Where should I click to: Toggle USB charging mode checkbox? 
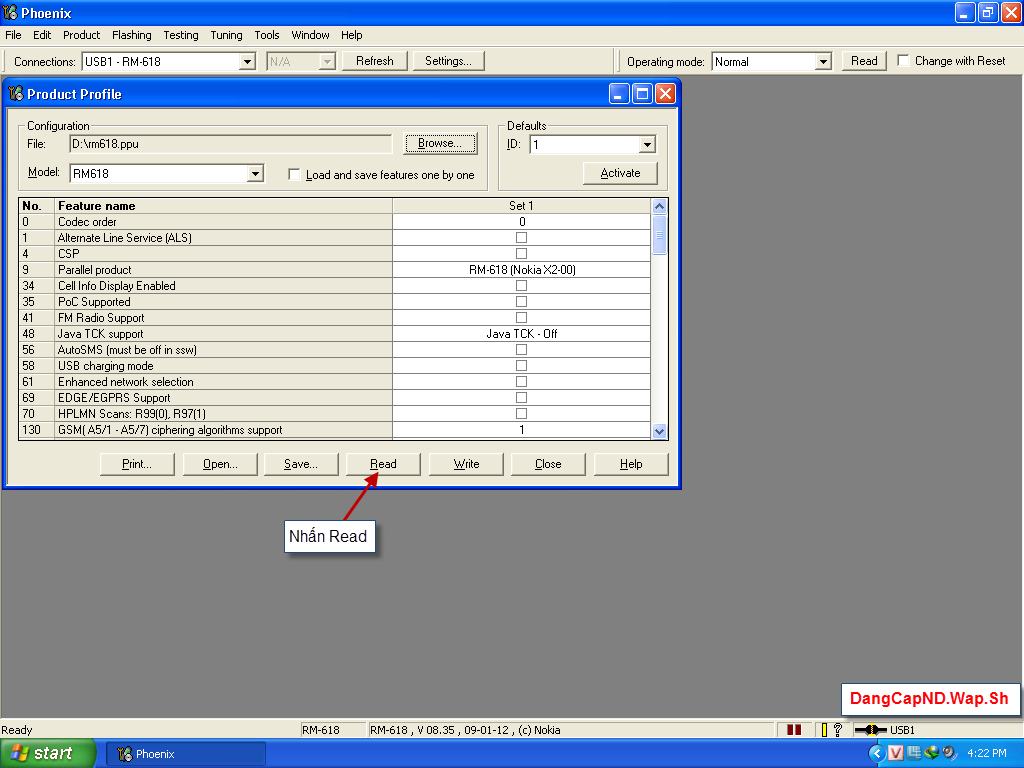pyautogui.click(x=521, y=366)
